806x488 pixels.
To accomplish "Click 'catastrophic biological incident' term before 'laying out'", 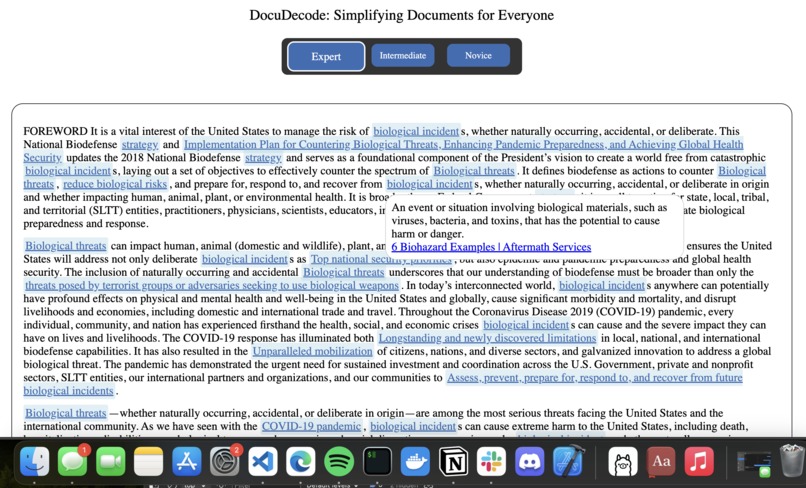I will click(x=67, y=171).
